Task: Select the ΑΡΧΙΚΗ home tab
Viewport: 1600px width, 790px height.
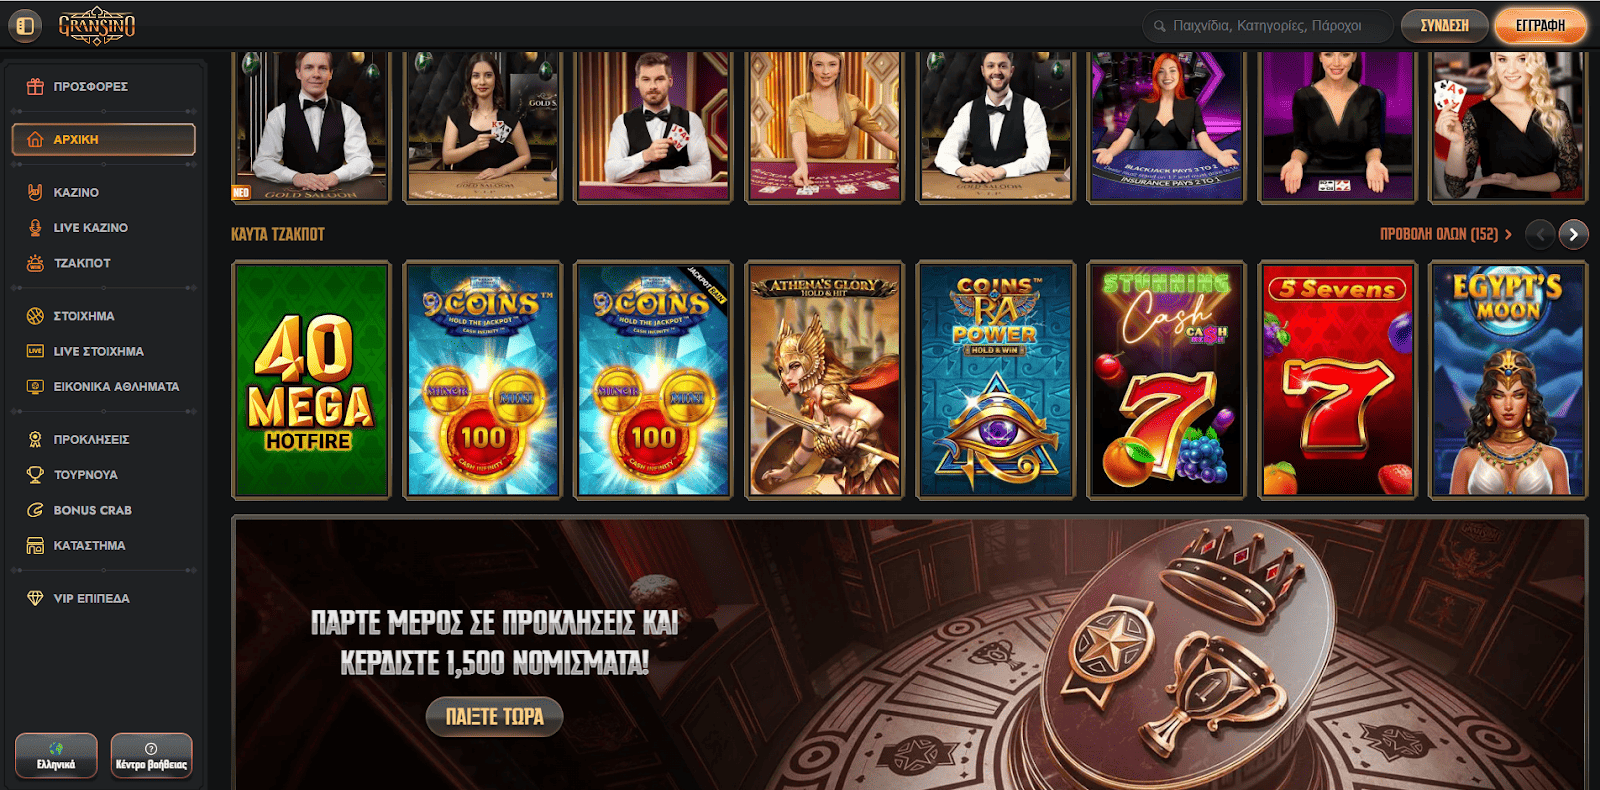Action: click(x=103, y=140)
